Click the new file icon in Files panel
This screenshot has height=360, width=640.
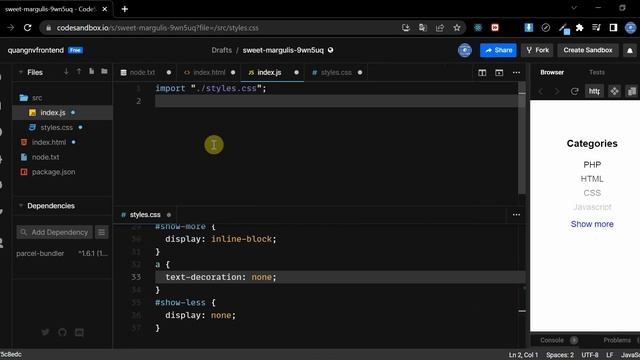coord(91,71)
